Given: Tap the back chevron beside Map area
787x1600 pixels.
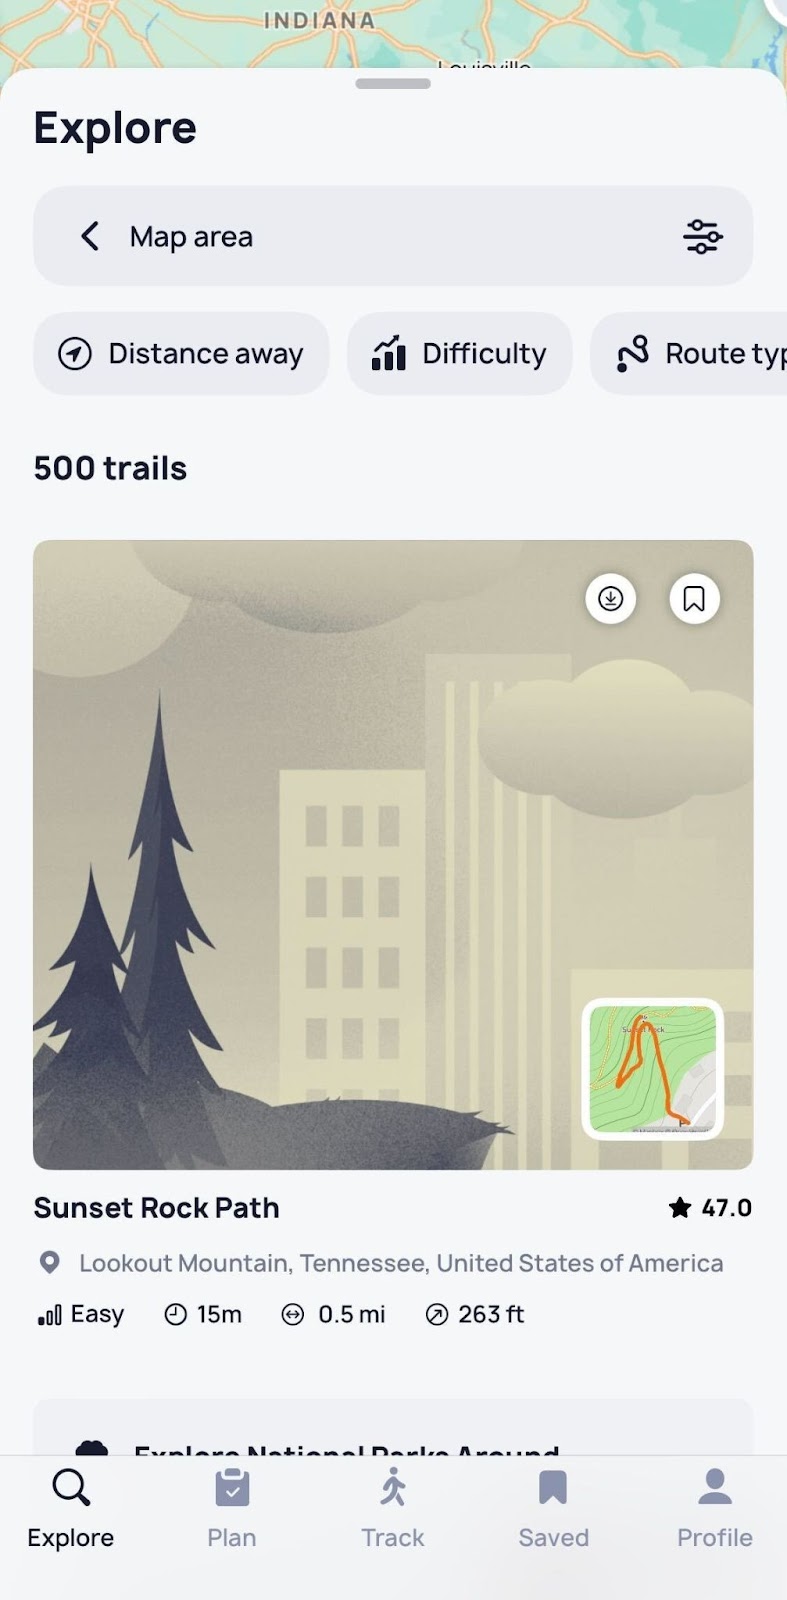Looking at the screenshot, I should [90, 237].
